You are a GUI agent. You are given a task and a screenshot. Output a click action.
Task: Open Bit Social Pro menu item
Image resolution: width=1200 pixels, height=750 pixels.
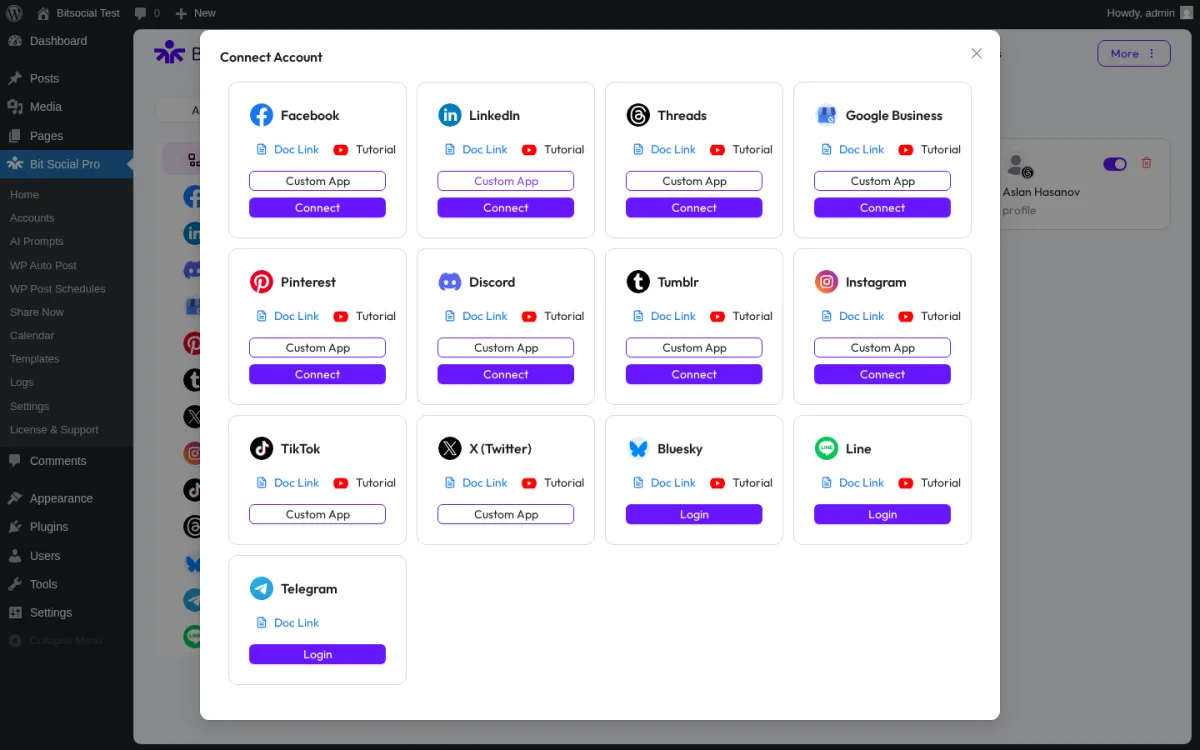point(66,164)
